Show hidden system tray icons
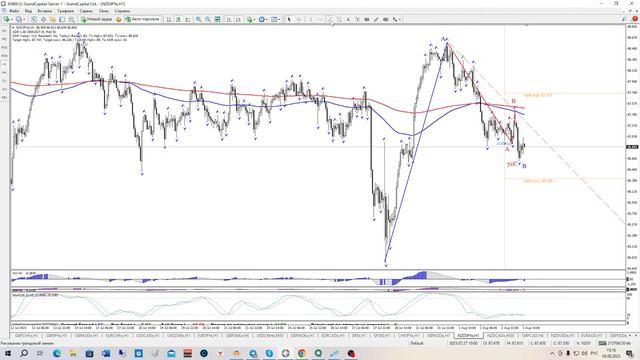Screen dimensions: 640x360 coord(552,353)
